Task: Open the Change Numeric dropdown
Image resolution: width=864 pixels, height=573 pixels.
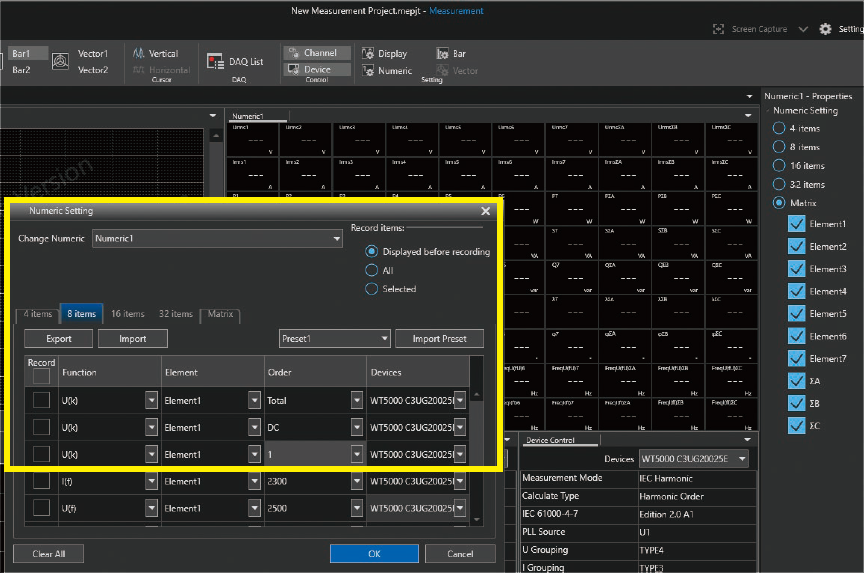Action: tap(217, 239)
